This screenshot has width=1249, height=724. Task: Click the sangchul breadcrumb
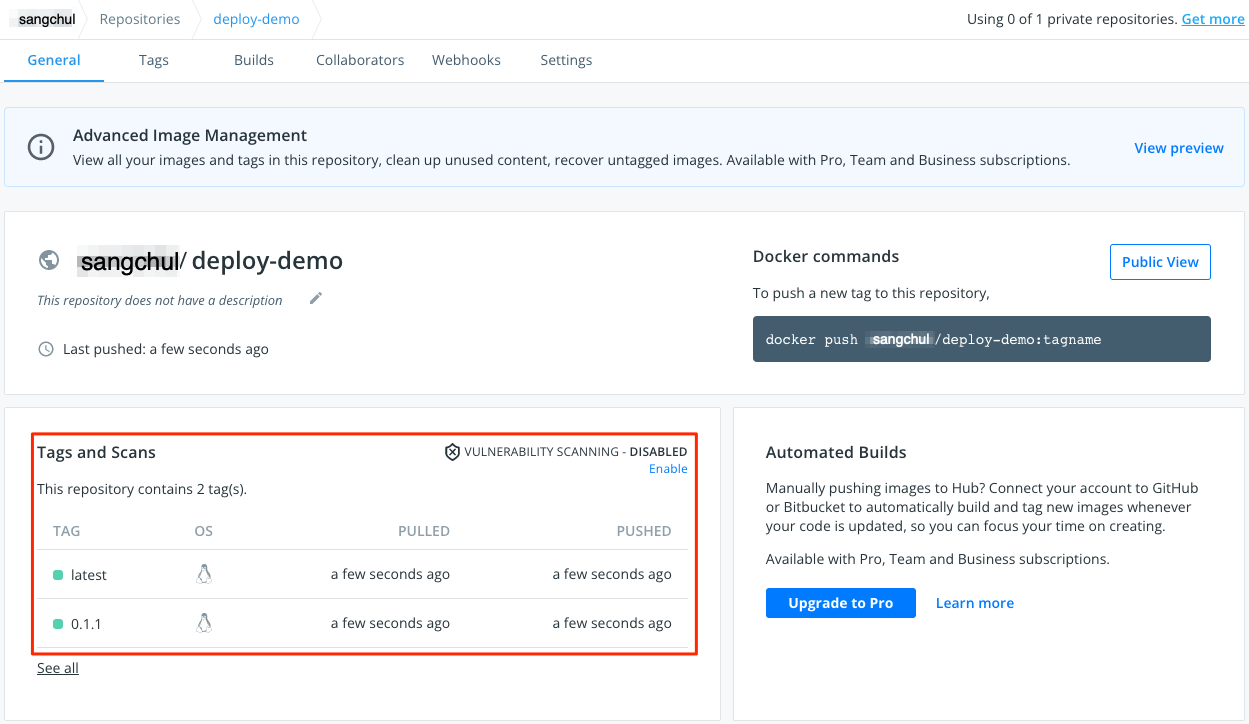point(46,19)
